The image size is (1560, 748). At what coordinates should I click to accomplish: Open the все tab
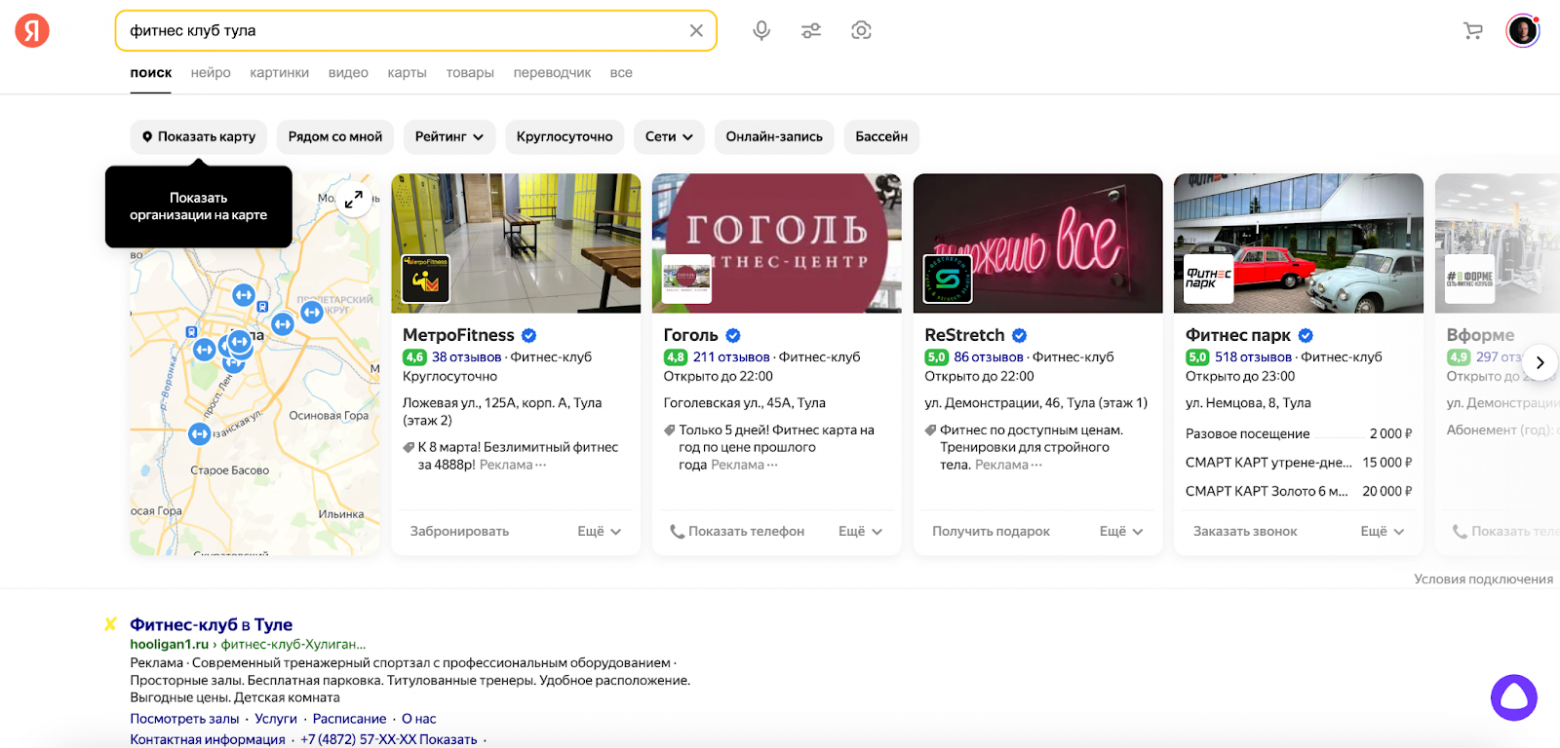click(x=621, y=73)
